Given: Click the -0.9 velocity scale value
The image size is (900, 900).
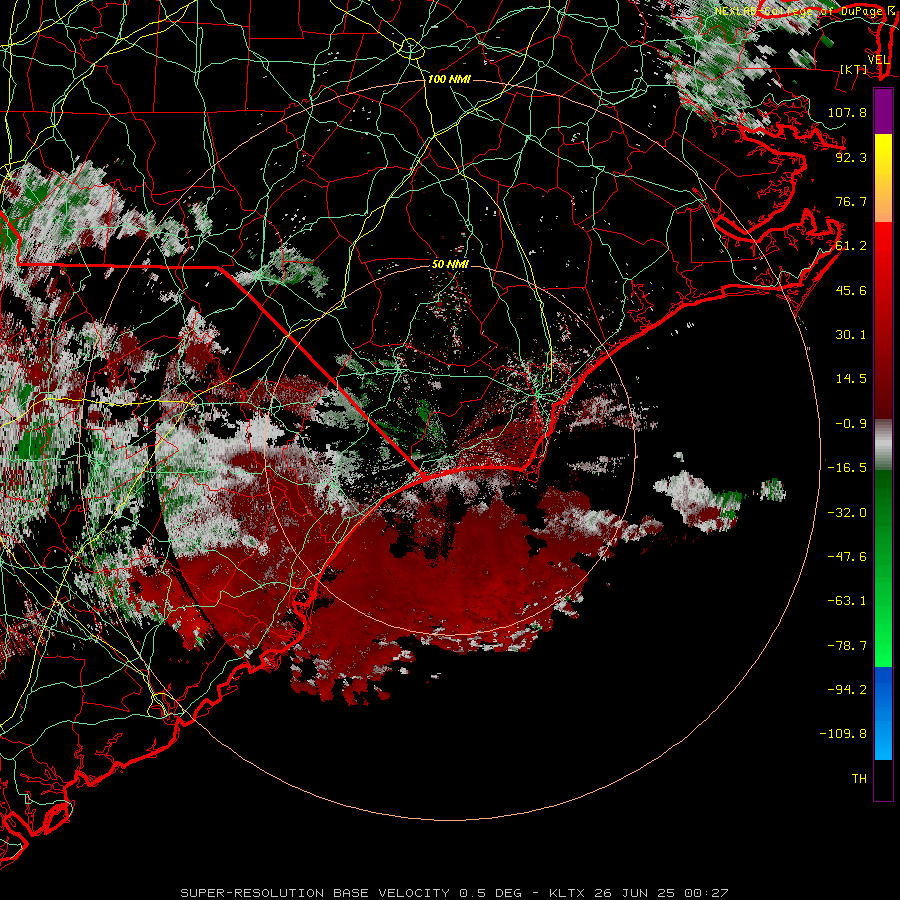Looking at the screenshot, I should (851, 424).
